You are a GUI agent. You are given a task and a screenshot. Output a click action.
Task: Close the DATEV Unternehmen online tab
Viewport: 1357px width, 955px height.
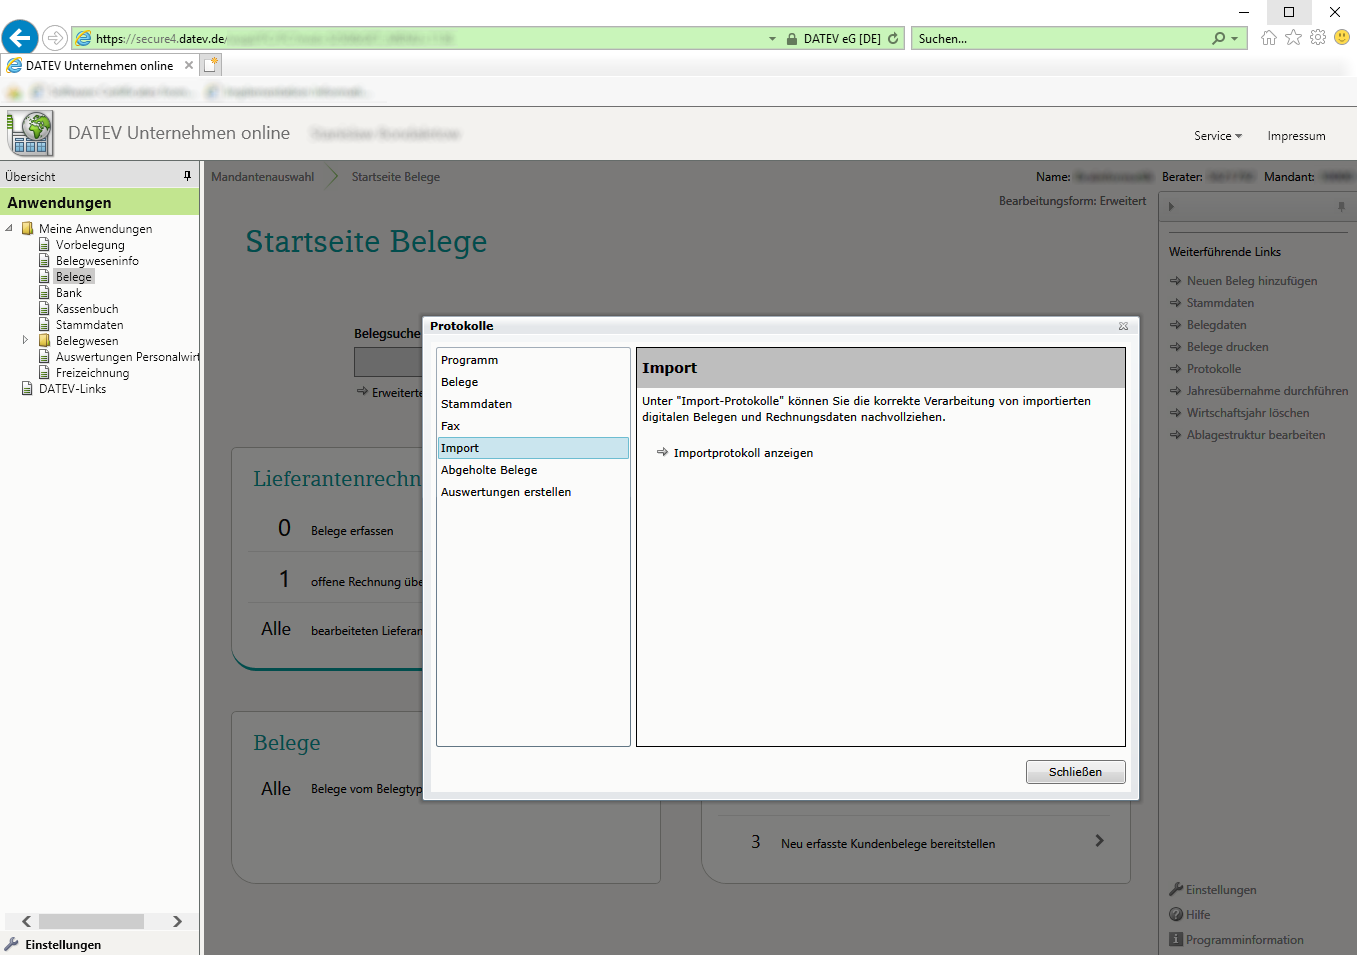tap(189, 65)
